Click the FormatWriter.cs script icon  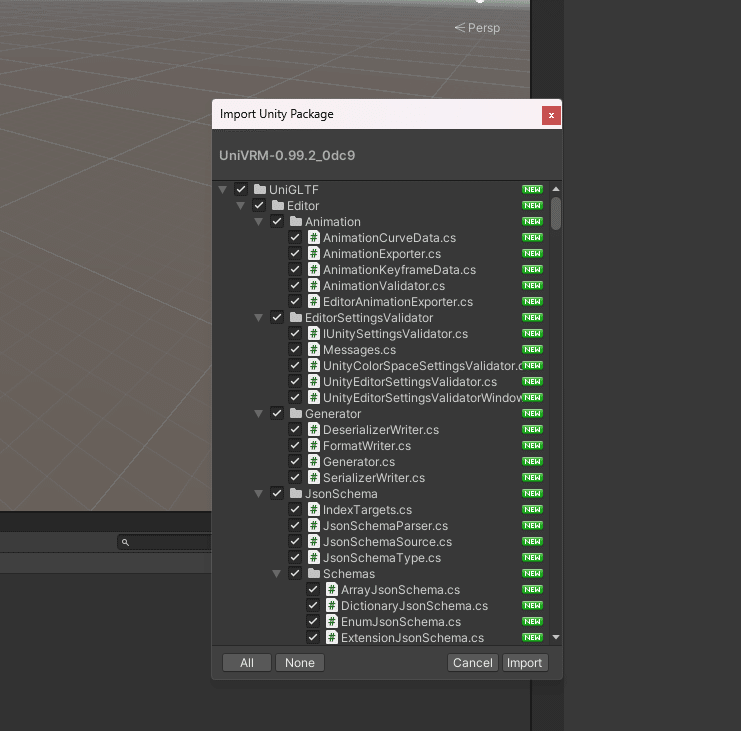314,446
